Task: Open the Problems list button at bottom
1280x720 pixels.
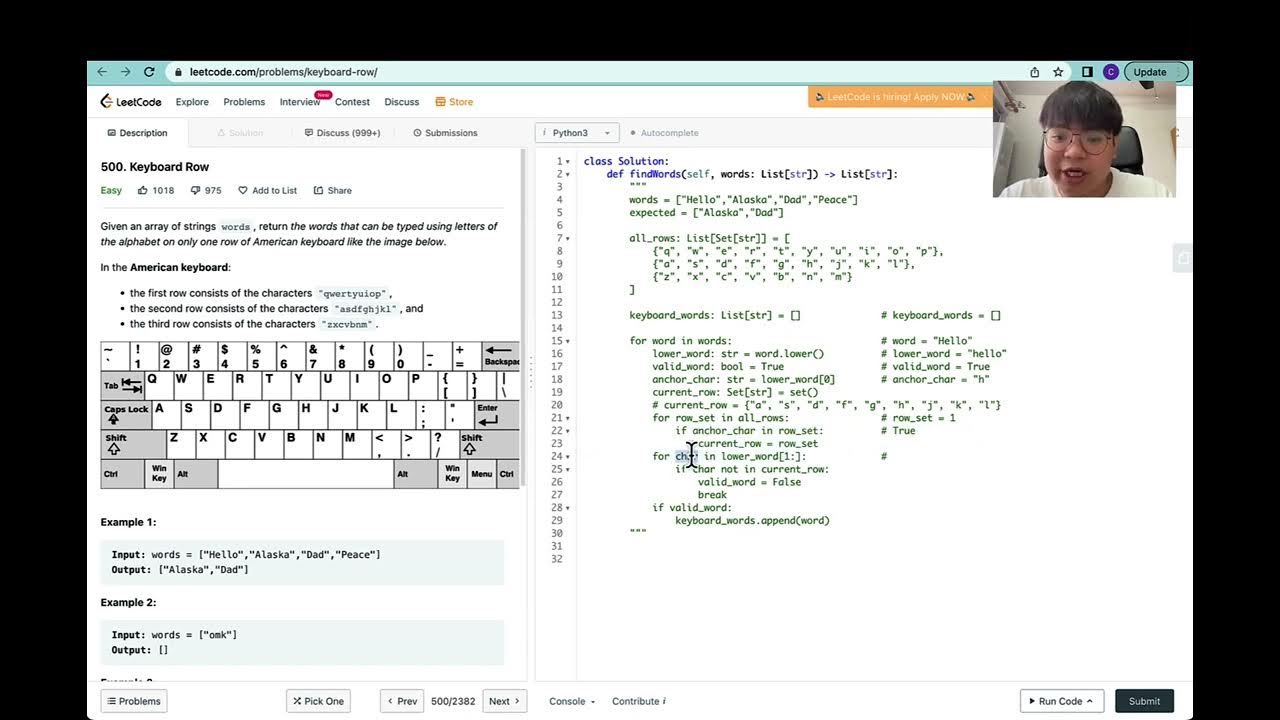Action: (x=134, y=701)
